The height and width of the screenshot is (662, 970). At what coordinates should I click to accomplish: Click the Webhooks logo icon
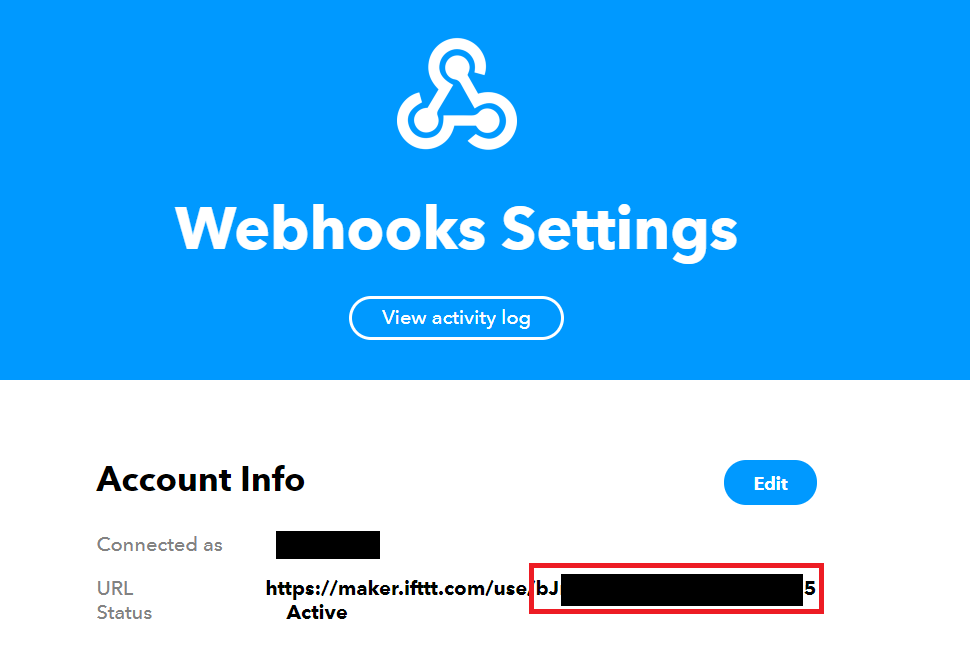pyautogui.click(x=457, y=94)
